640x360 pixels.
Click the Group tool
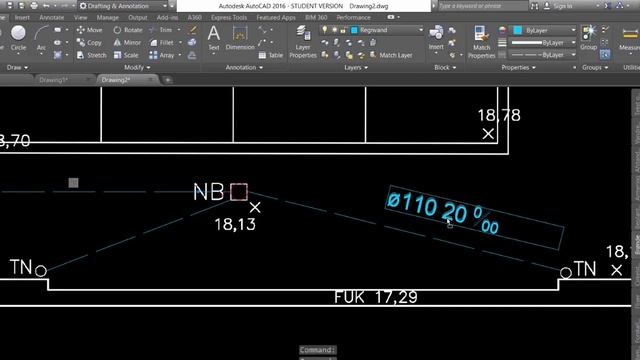click(x=589, y=38)
